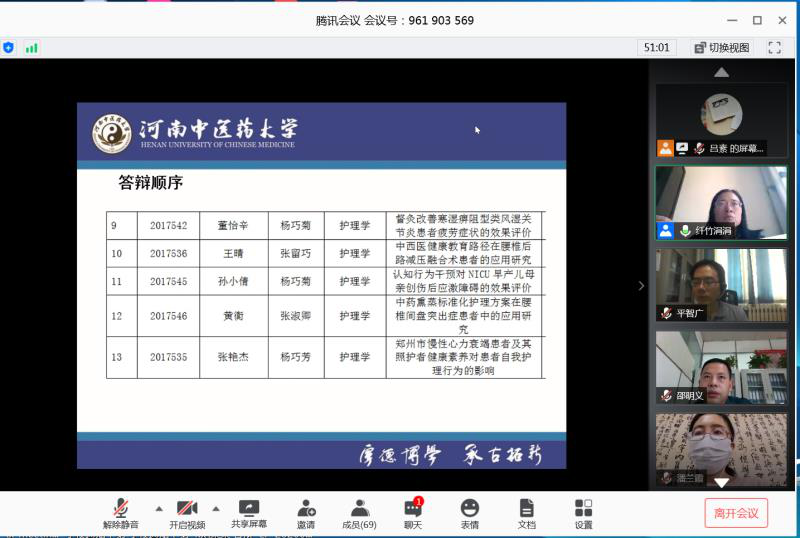Open the 邀请 invite option
Image resolution: width=800 pixels, height=538 pixels.
(306, 514)
